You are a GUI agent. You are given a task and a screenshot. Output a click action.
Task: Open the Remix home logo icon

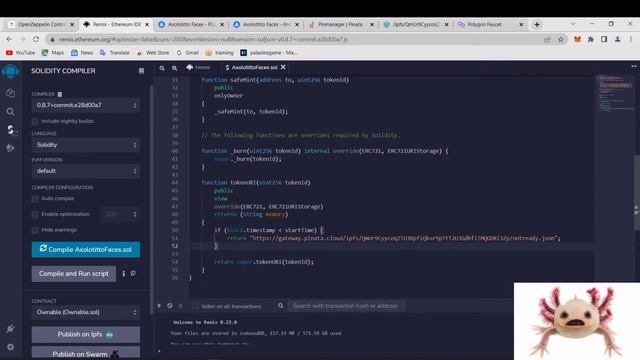tap(10, 71)
